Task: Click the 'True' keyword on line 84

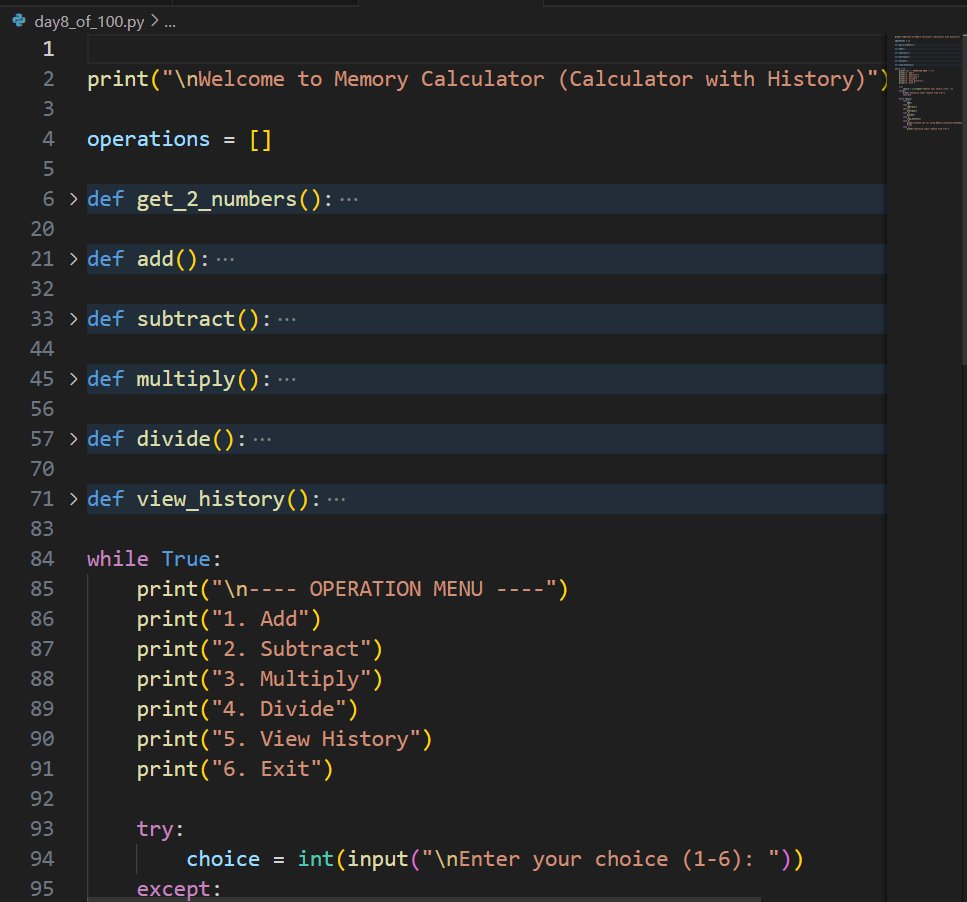Action: 186,559
